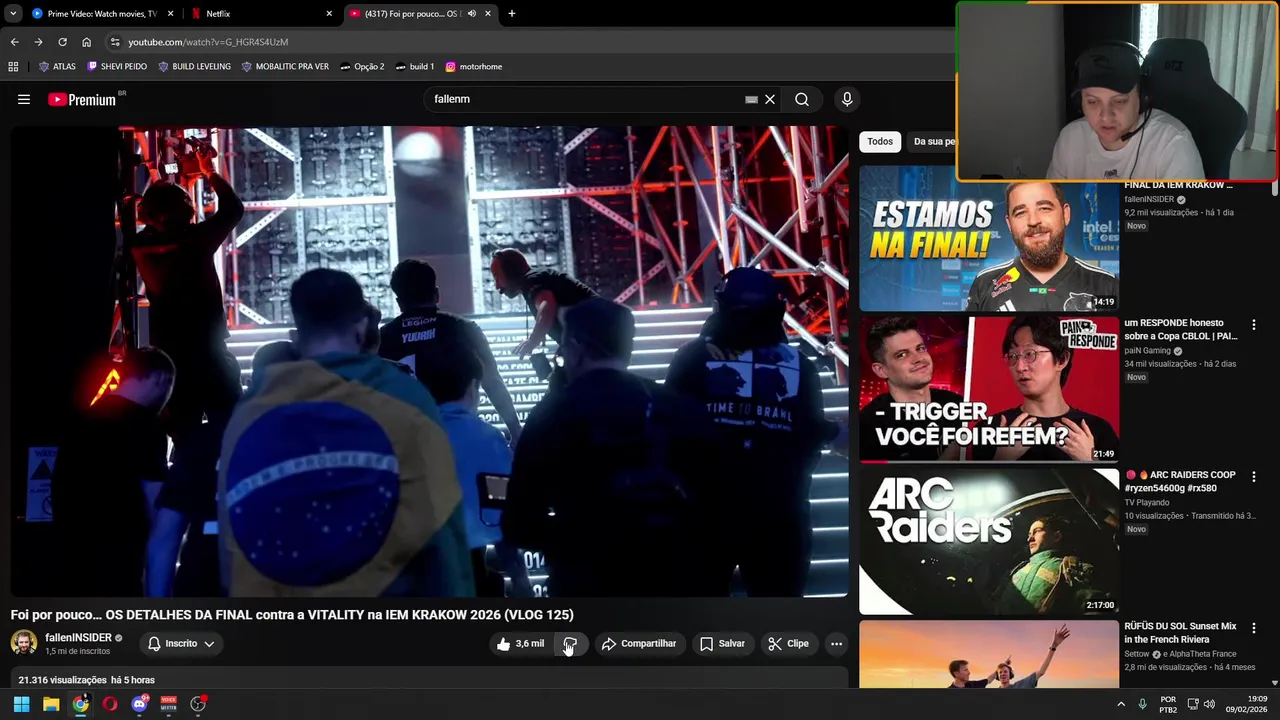1280x720 pixels.
Task: Open File Explorer from taskbar
Action: pyautogui.click(x=51, y=704)
